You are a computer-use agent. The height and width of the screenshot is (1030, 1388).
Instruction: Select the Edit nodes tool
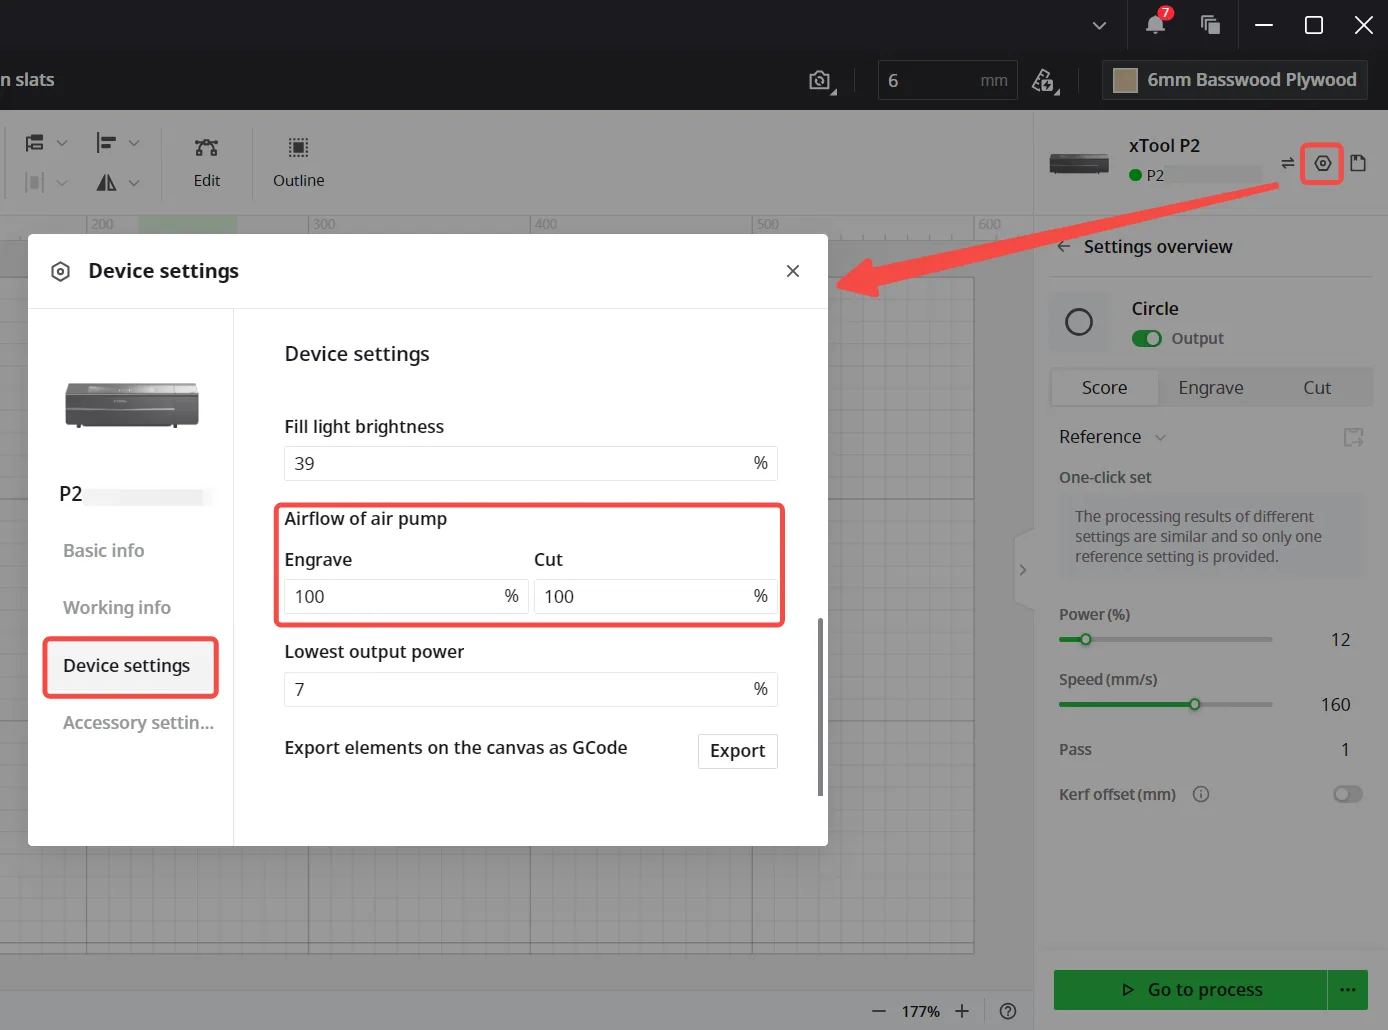point(207,162)
